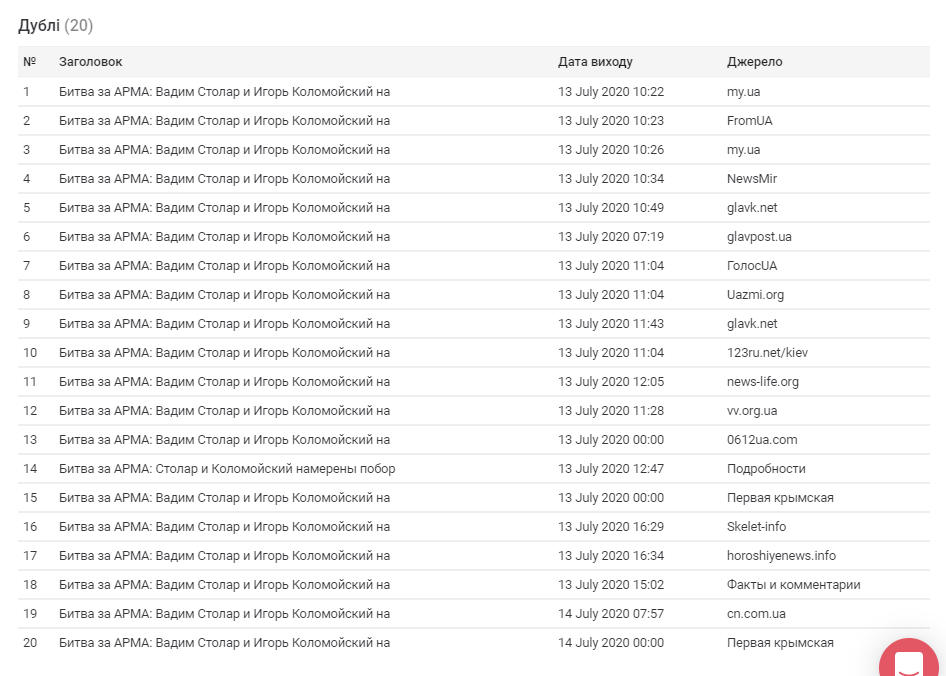Open the chat widget bubble icon
The image size is (946, 676).
coord(911,661)
